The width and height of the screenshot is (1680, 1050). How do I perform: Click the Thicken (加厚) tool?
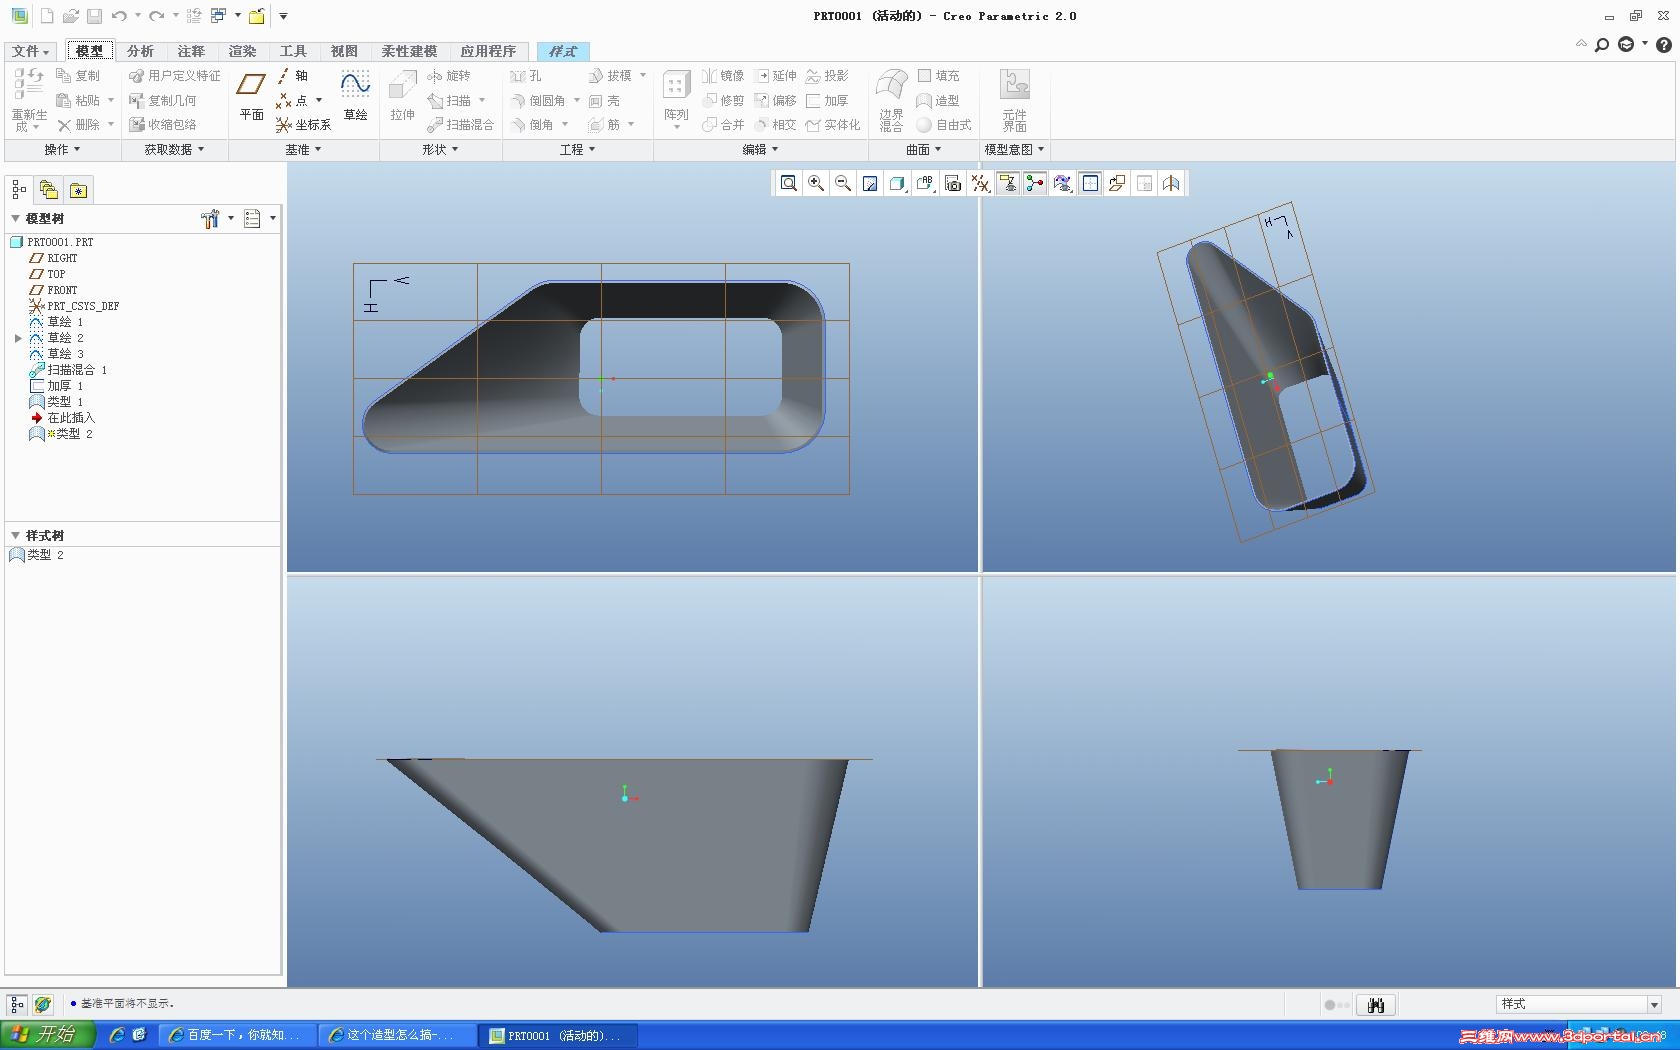[x=827, y=101]
